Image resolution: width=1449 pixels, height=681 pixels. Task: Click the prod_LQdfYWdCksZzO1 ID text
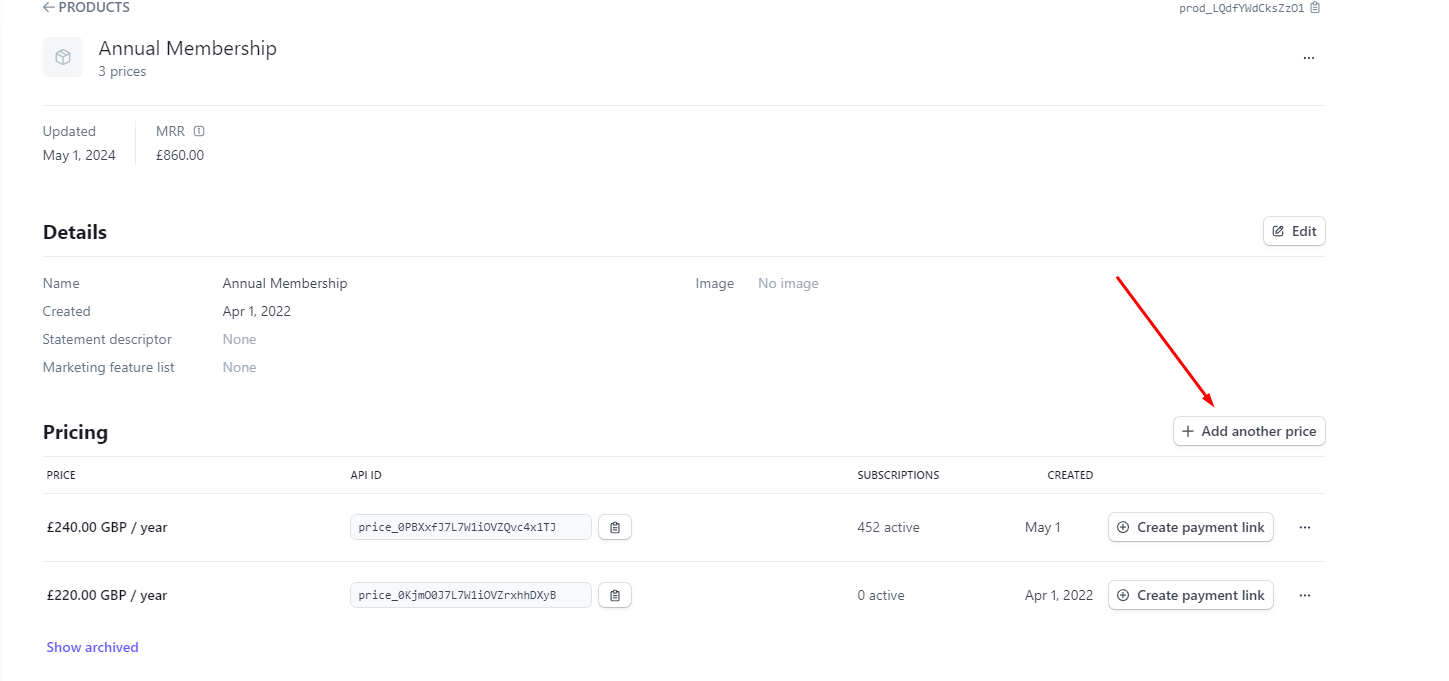point(1241,8)
